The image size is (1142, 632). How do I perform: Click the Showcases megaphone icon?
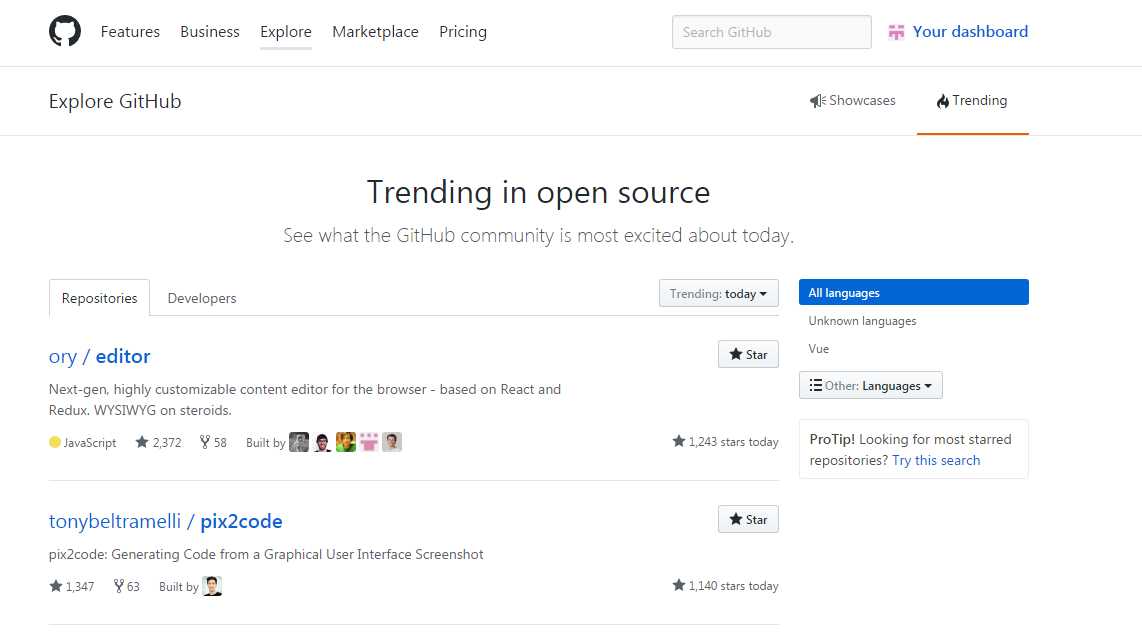[x=817, y=100]
